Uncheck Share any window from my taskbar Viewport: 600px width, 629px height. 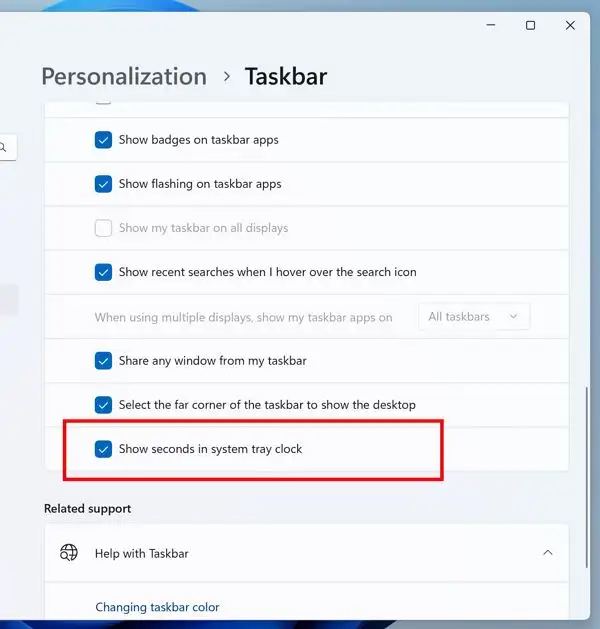click(103, 360)
